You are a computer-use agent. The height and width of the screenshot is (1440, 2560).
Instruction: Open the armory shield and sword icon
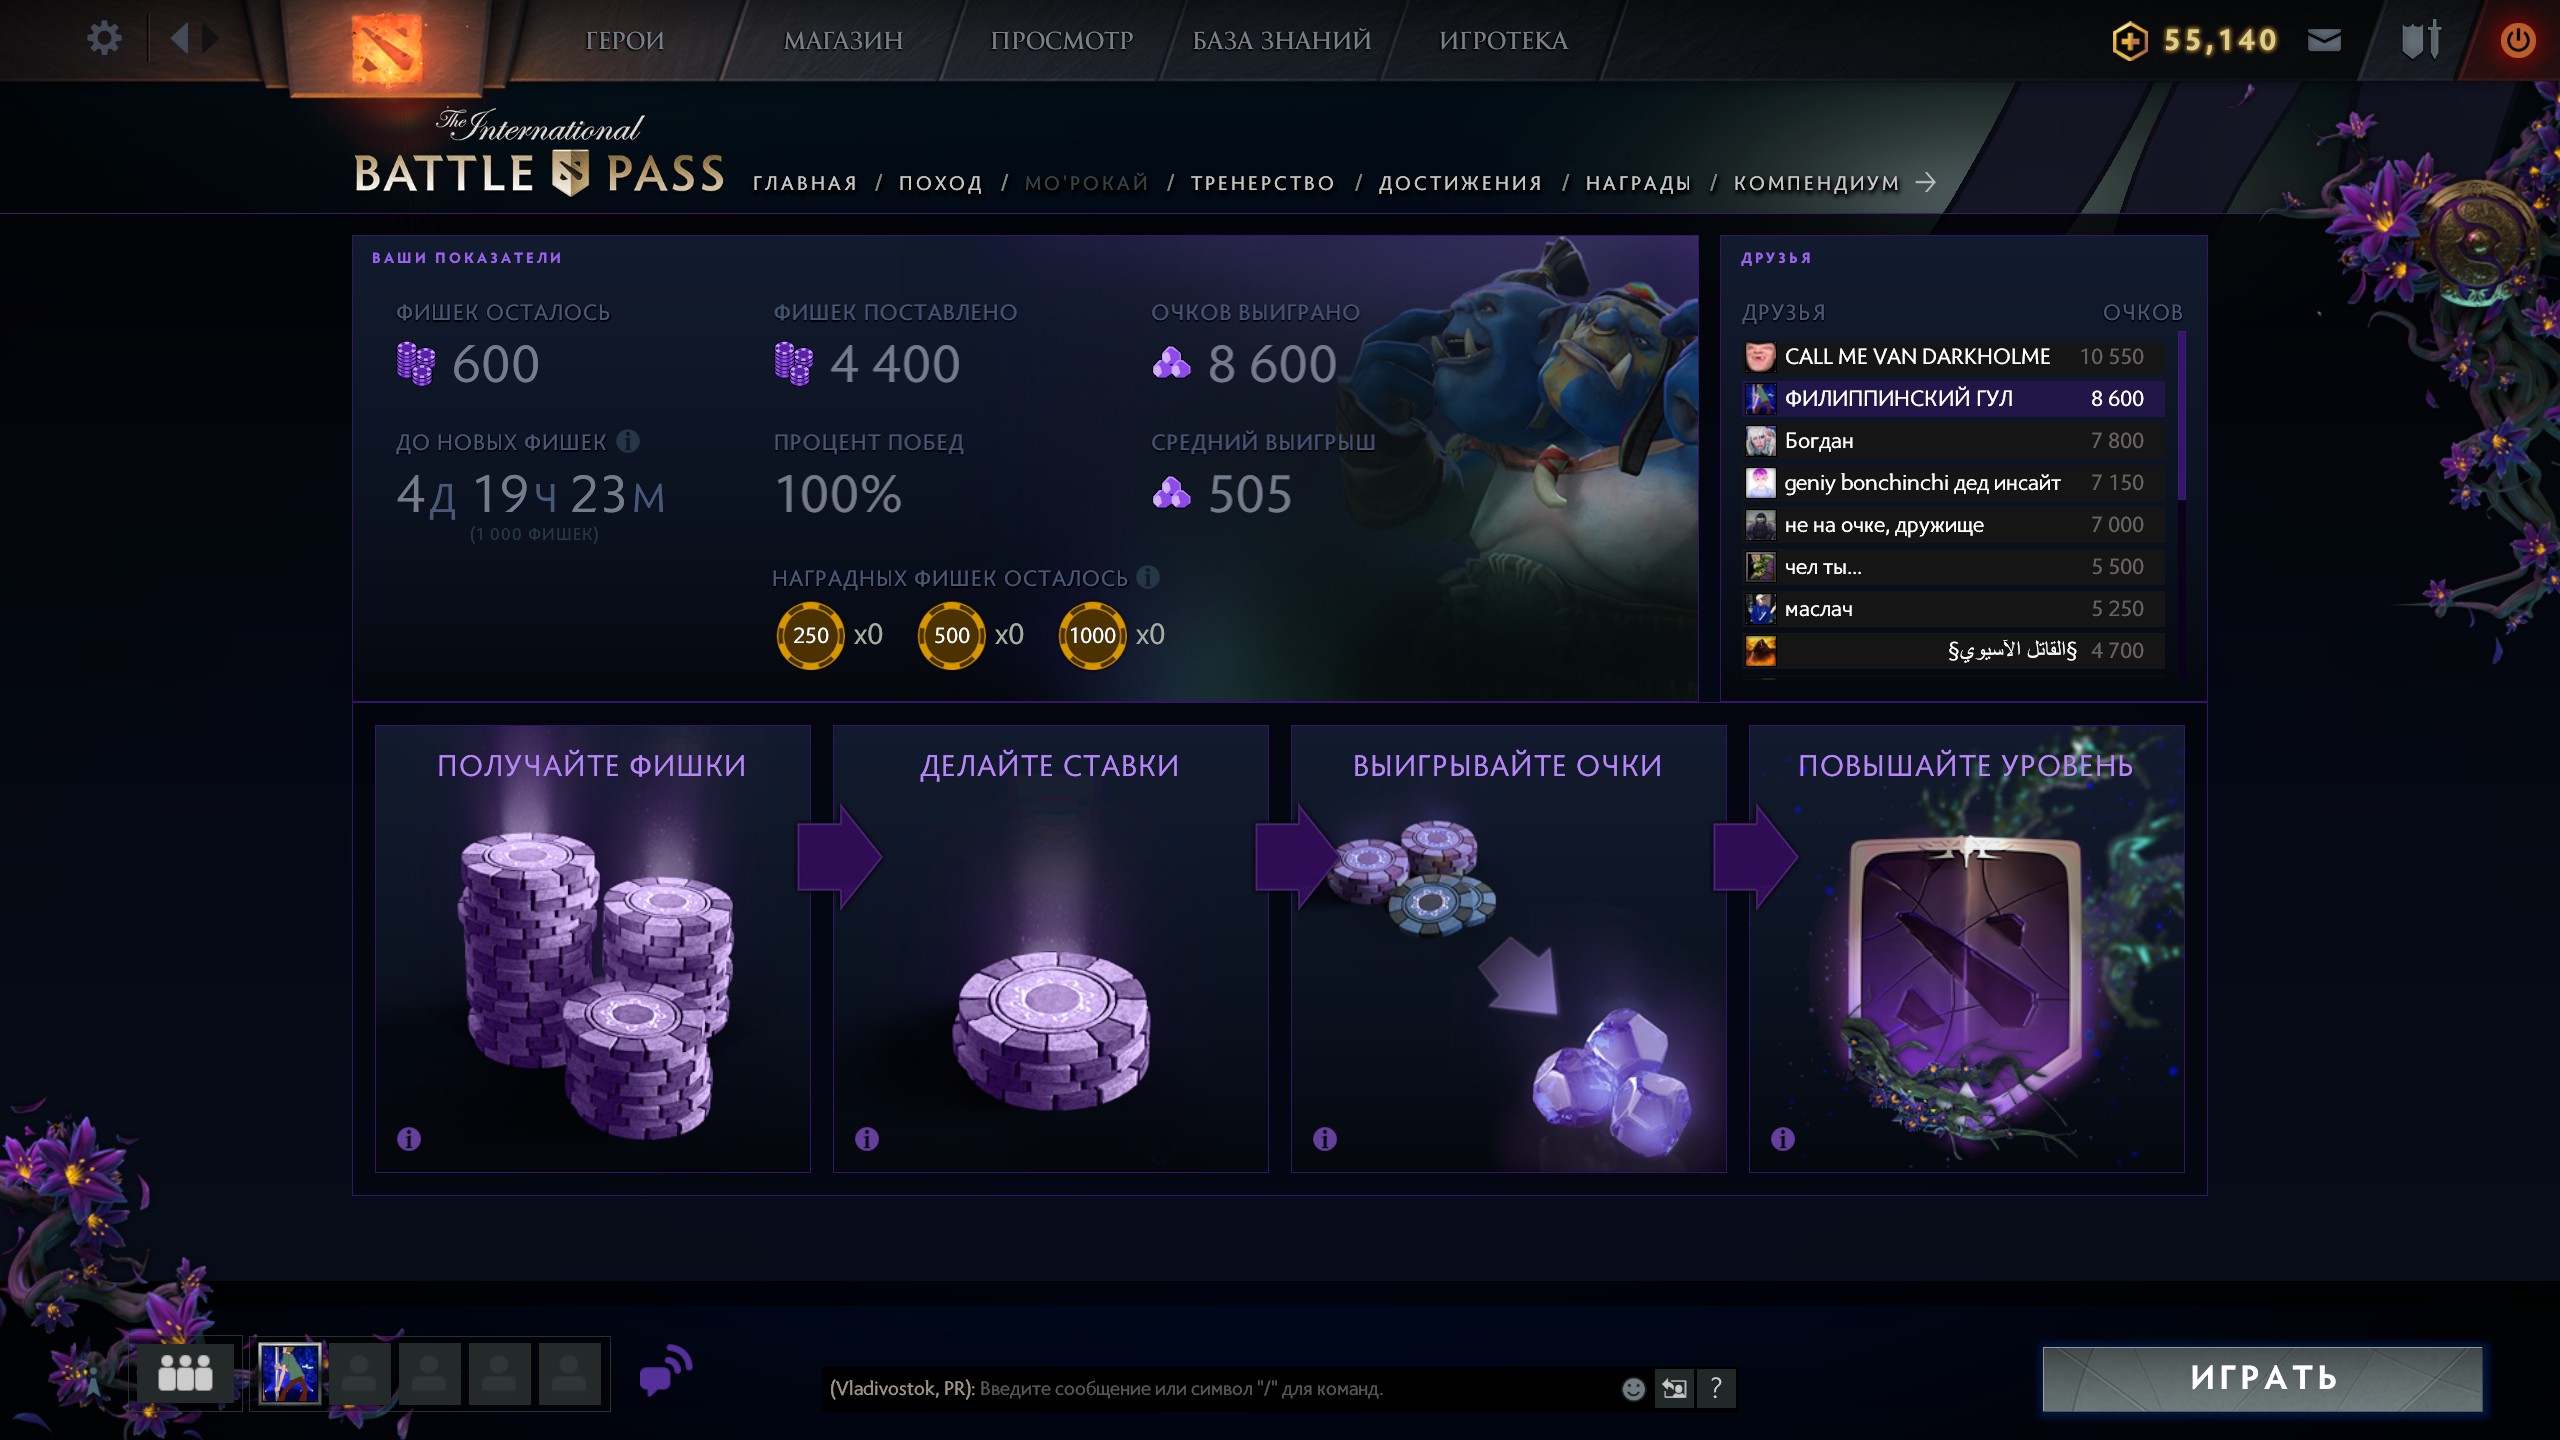click(2420, 40)
